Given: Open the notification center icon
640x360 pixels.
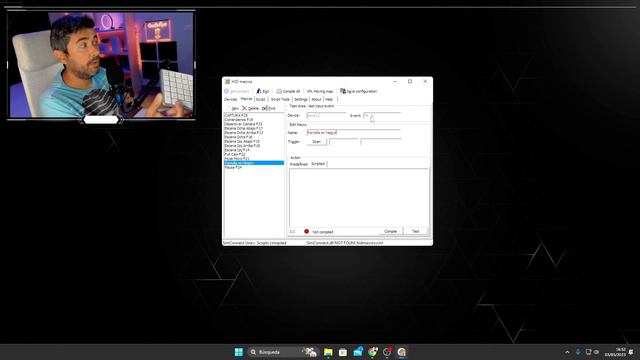Looking at the screenshot, I should (x=631, y=352).
